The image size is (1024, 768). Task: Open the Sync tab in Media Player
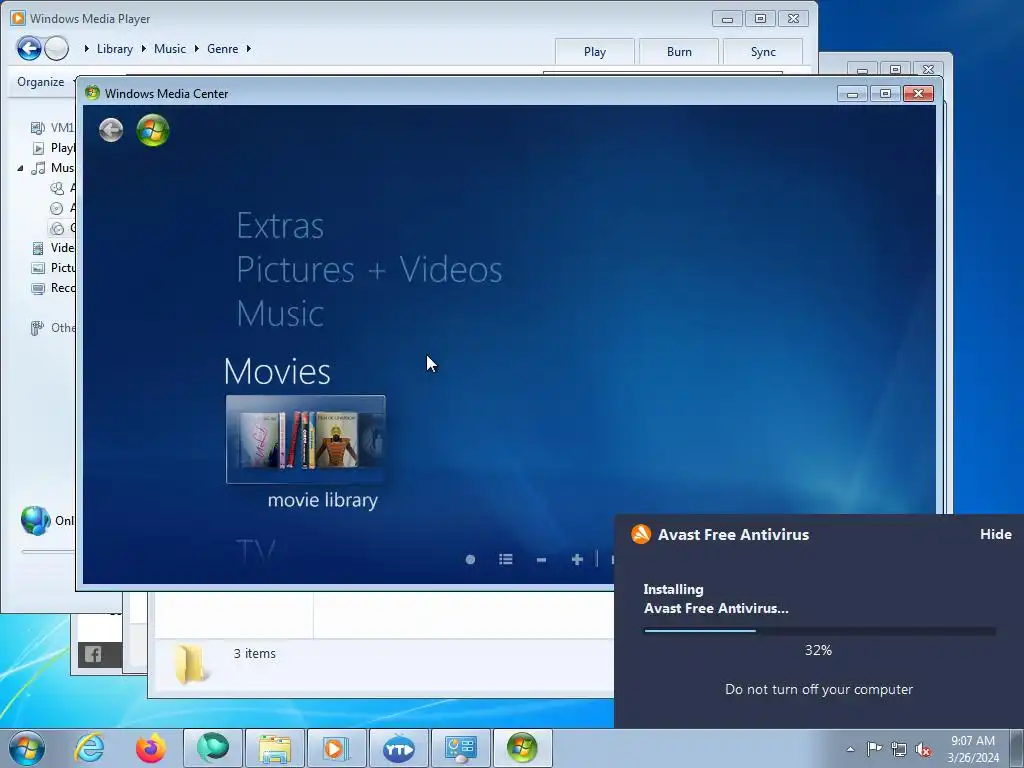tap(763, 52)
